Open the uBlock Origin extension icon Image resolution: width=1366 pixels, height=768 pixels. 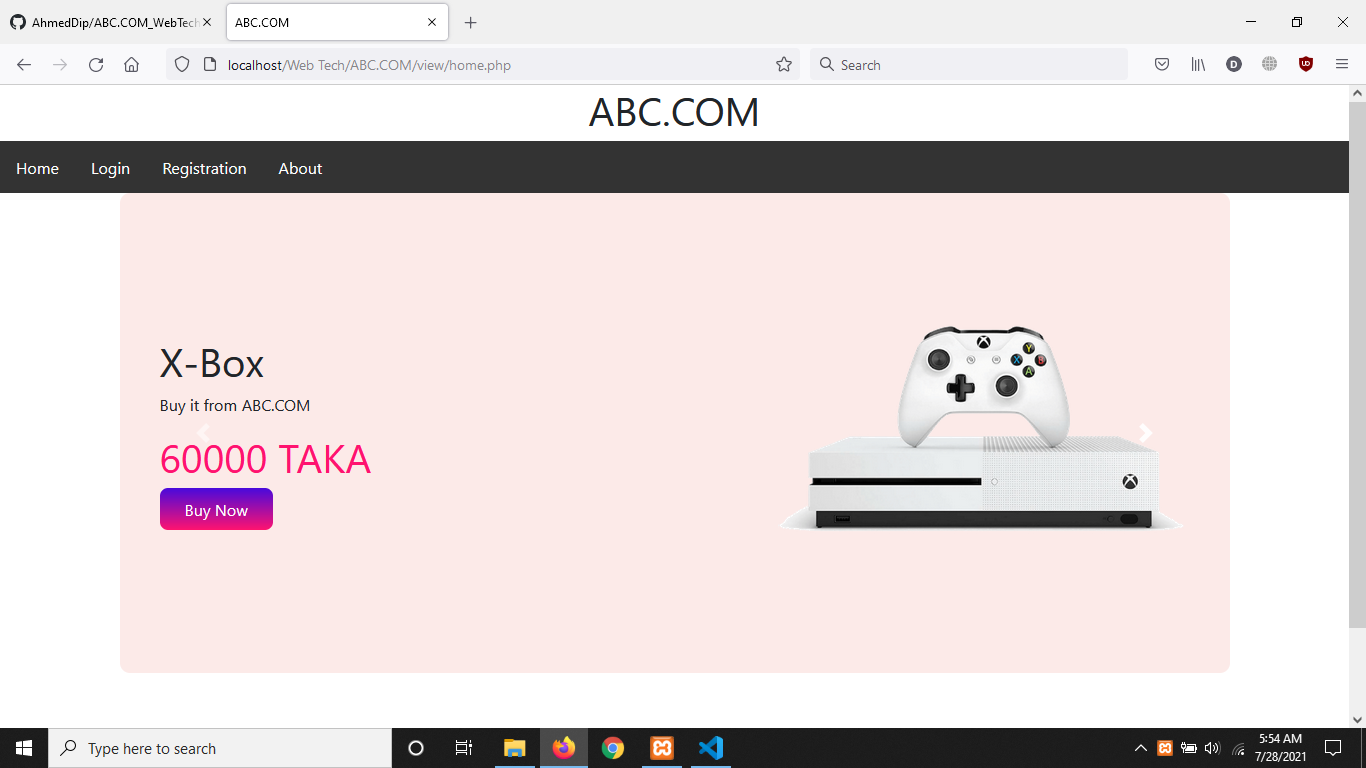coord(1306,64)
